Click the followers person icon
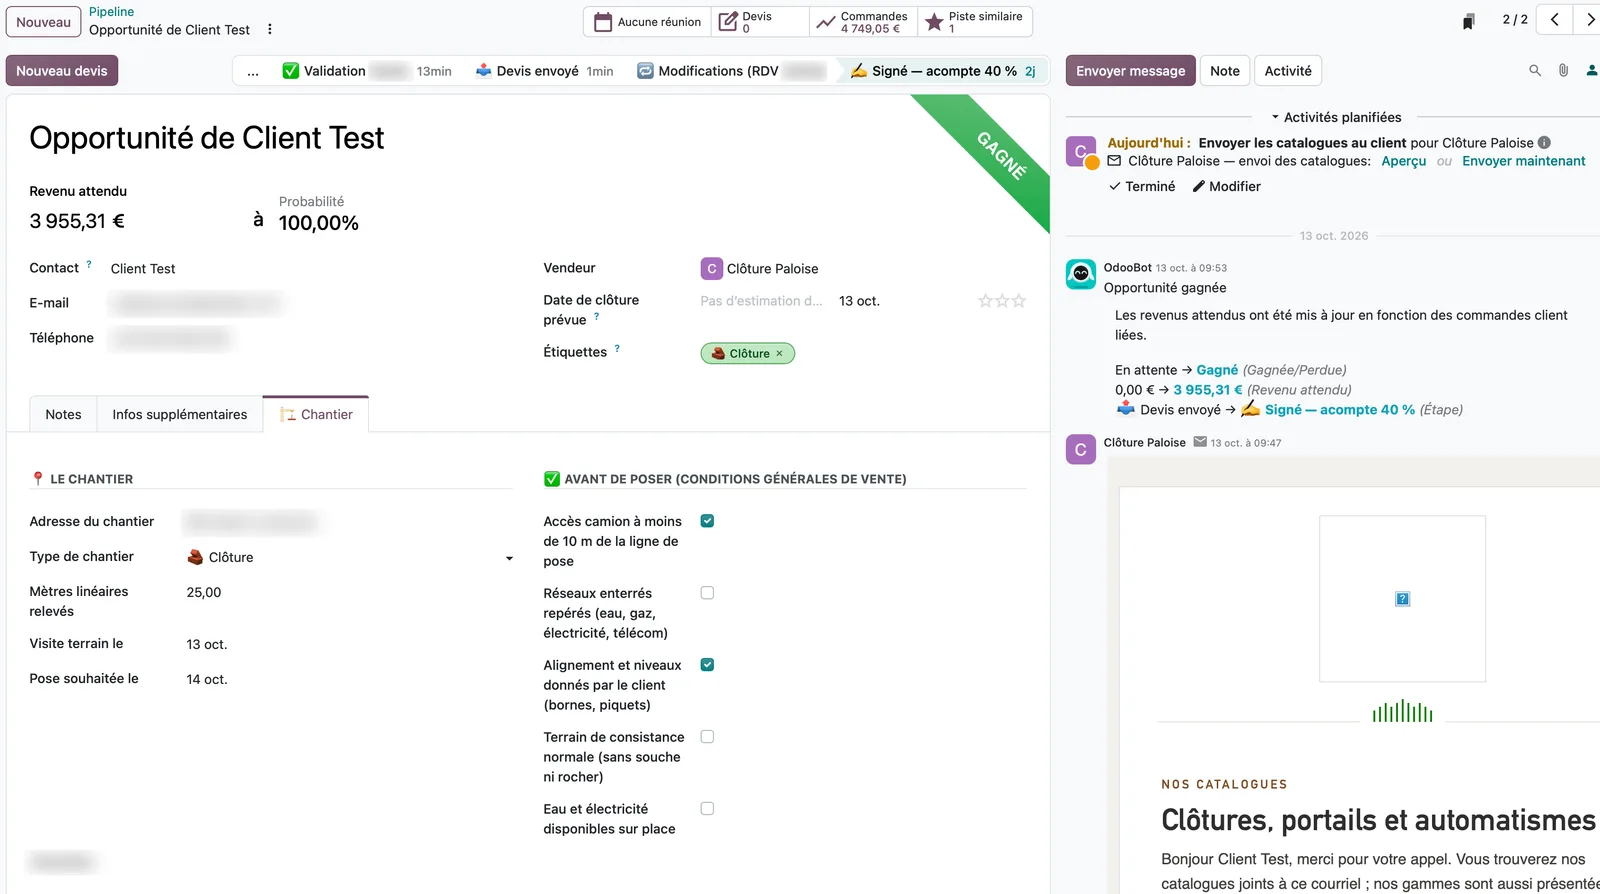Image resolution: width=1600 pixels, height=894 pixels. click(x=1591, y=71)
